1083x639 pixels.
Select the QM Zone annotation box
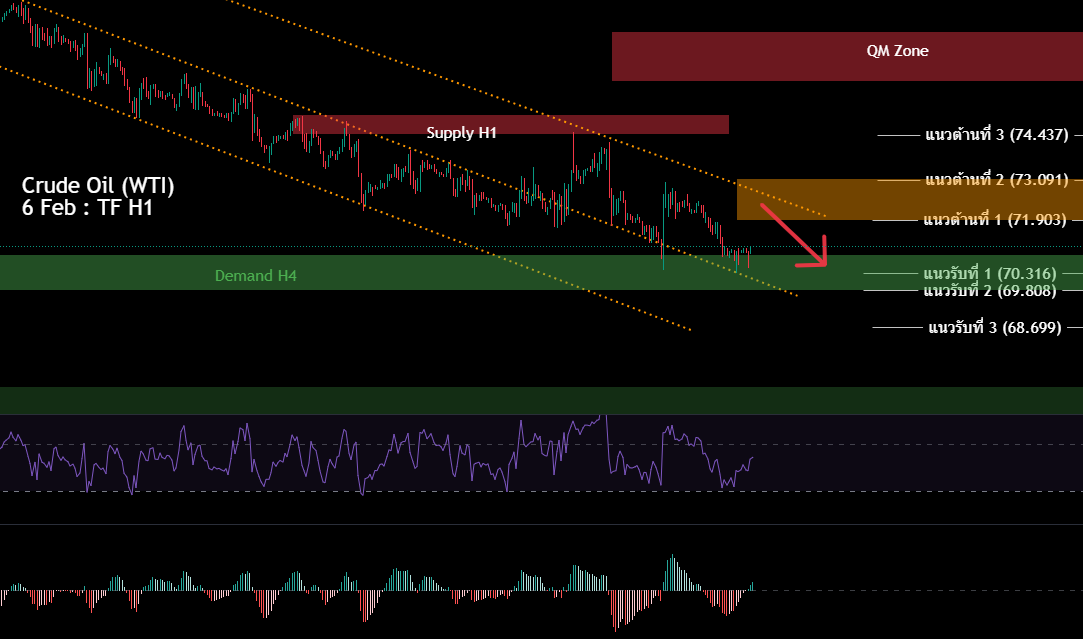coord(897,51)
